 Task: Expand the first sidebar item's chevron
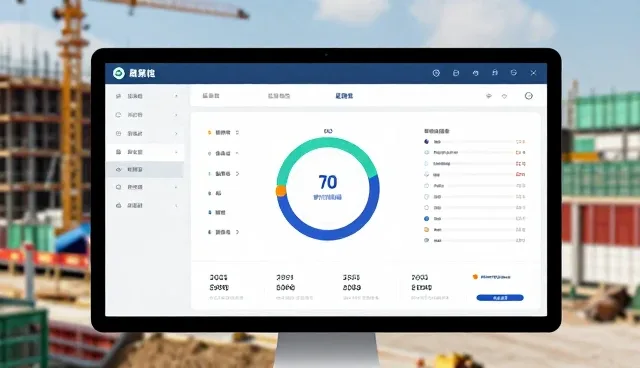point(176,96)
